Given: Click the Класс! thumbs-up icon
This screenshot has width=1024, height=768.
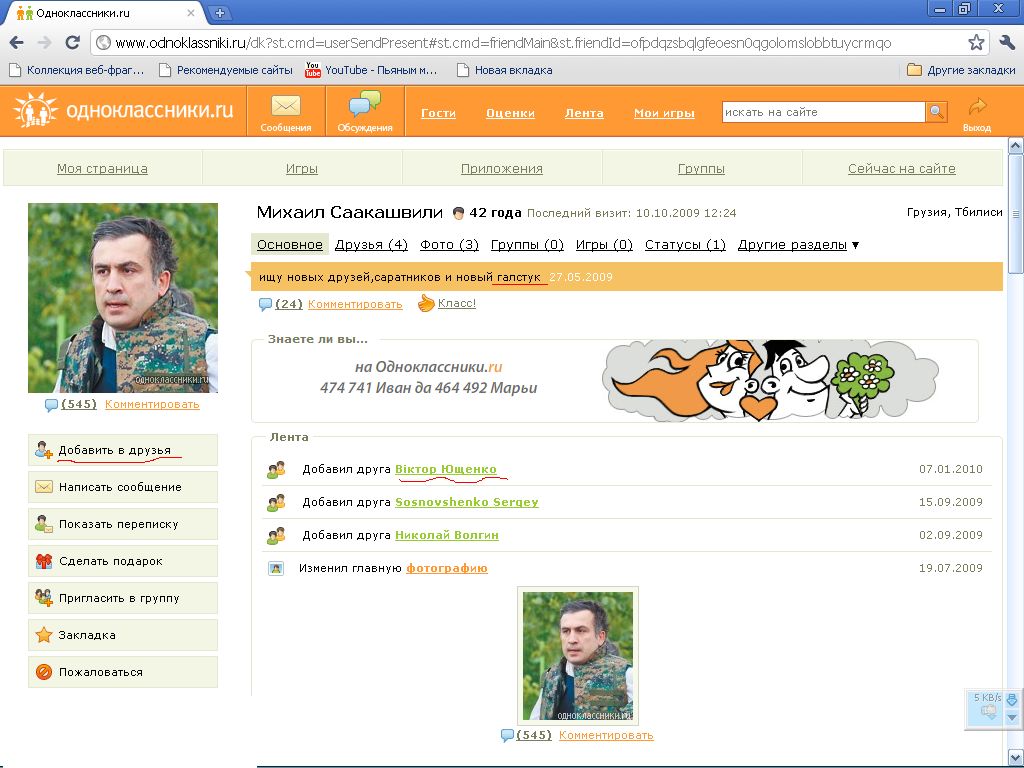Looking at the screenshot, I should [426, 303].
